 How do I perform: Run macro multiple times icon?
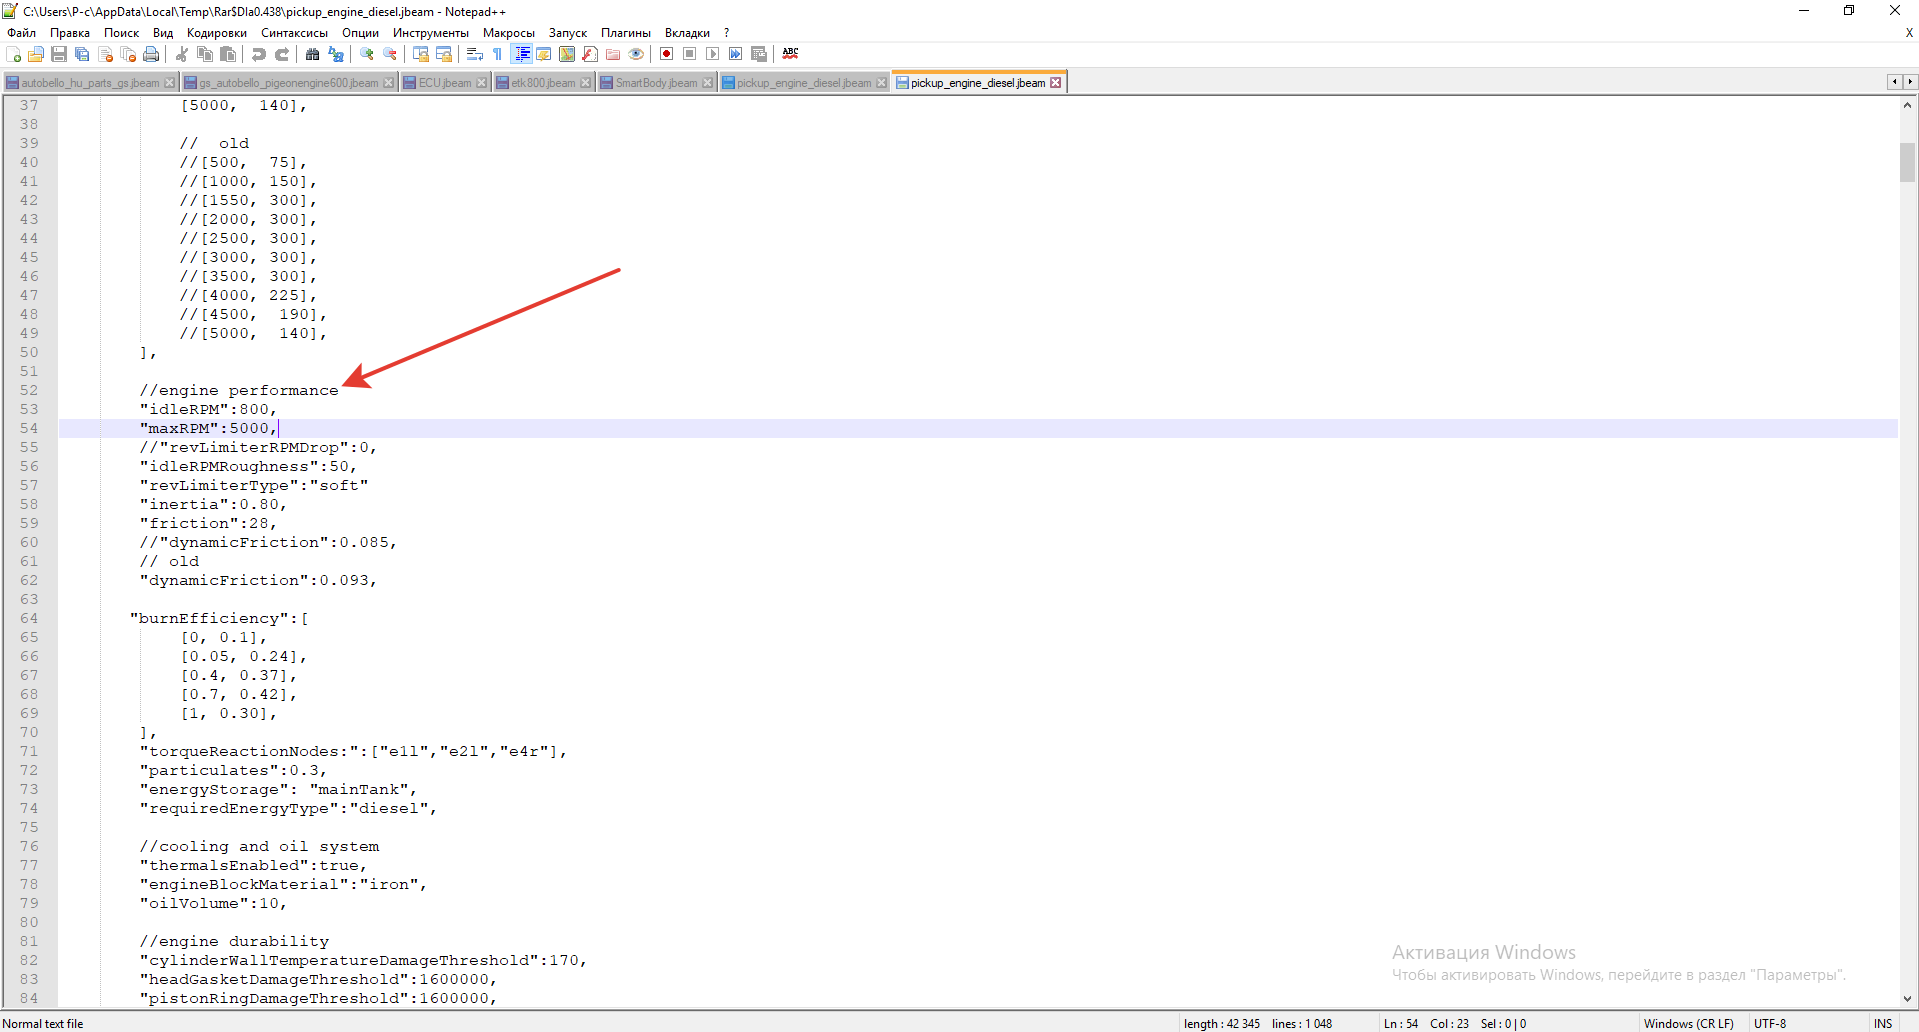(736, 54)
